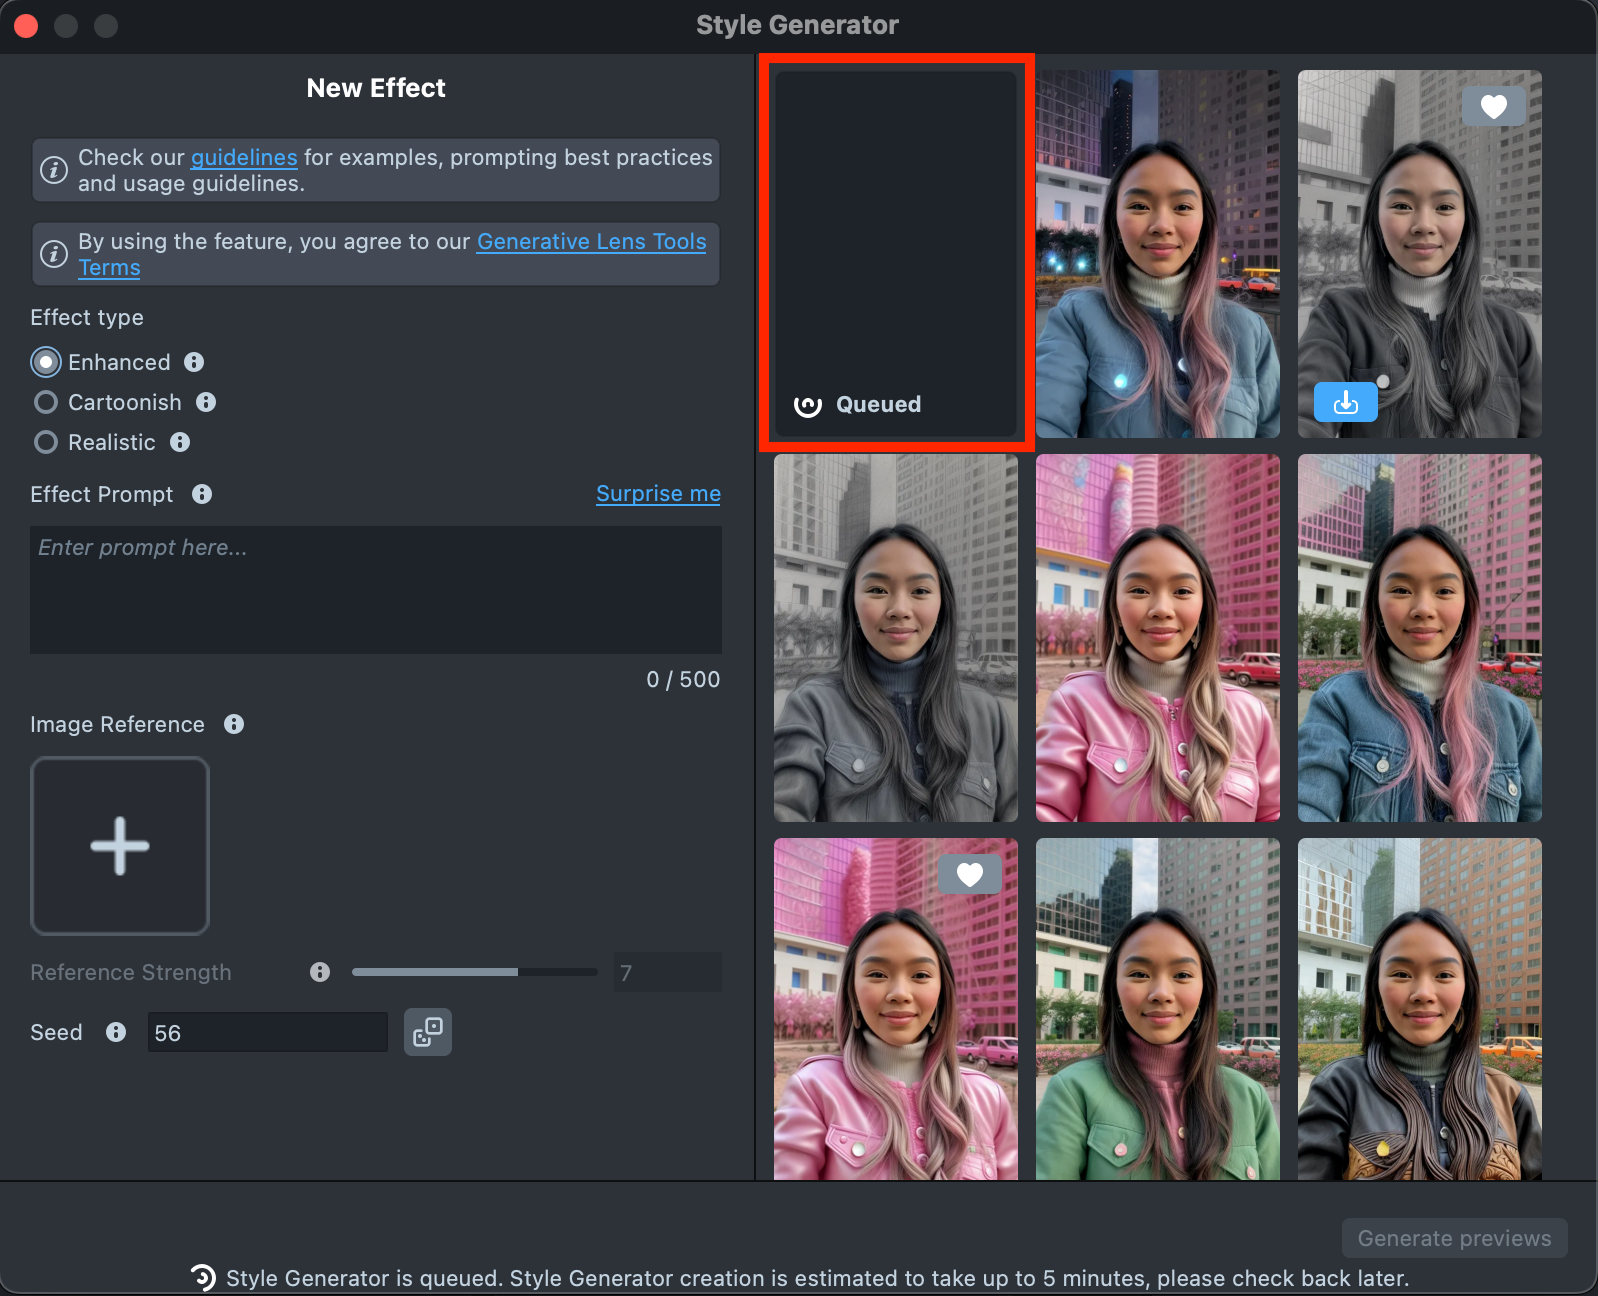
Task: Select the Enhanced effect type
Action: [46, 362]
